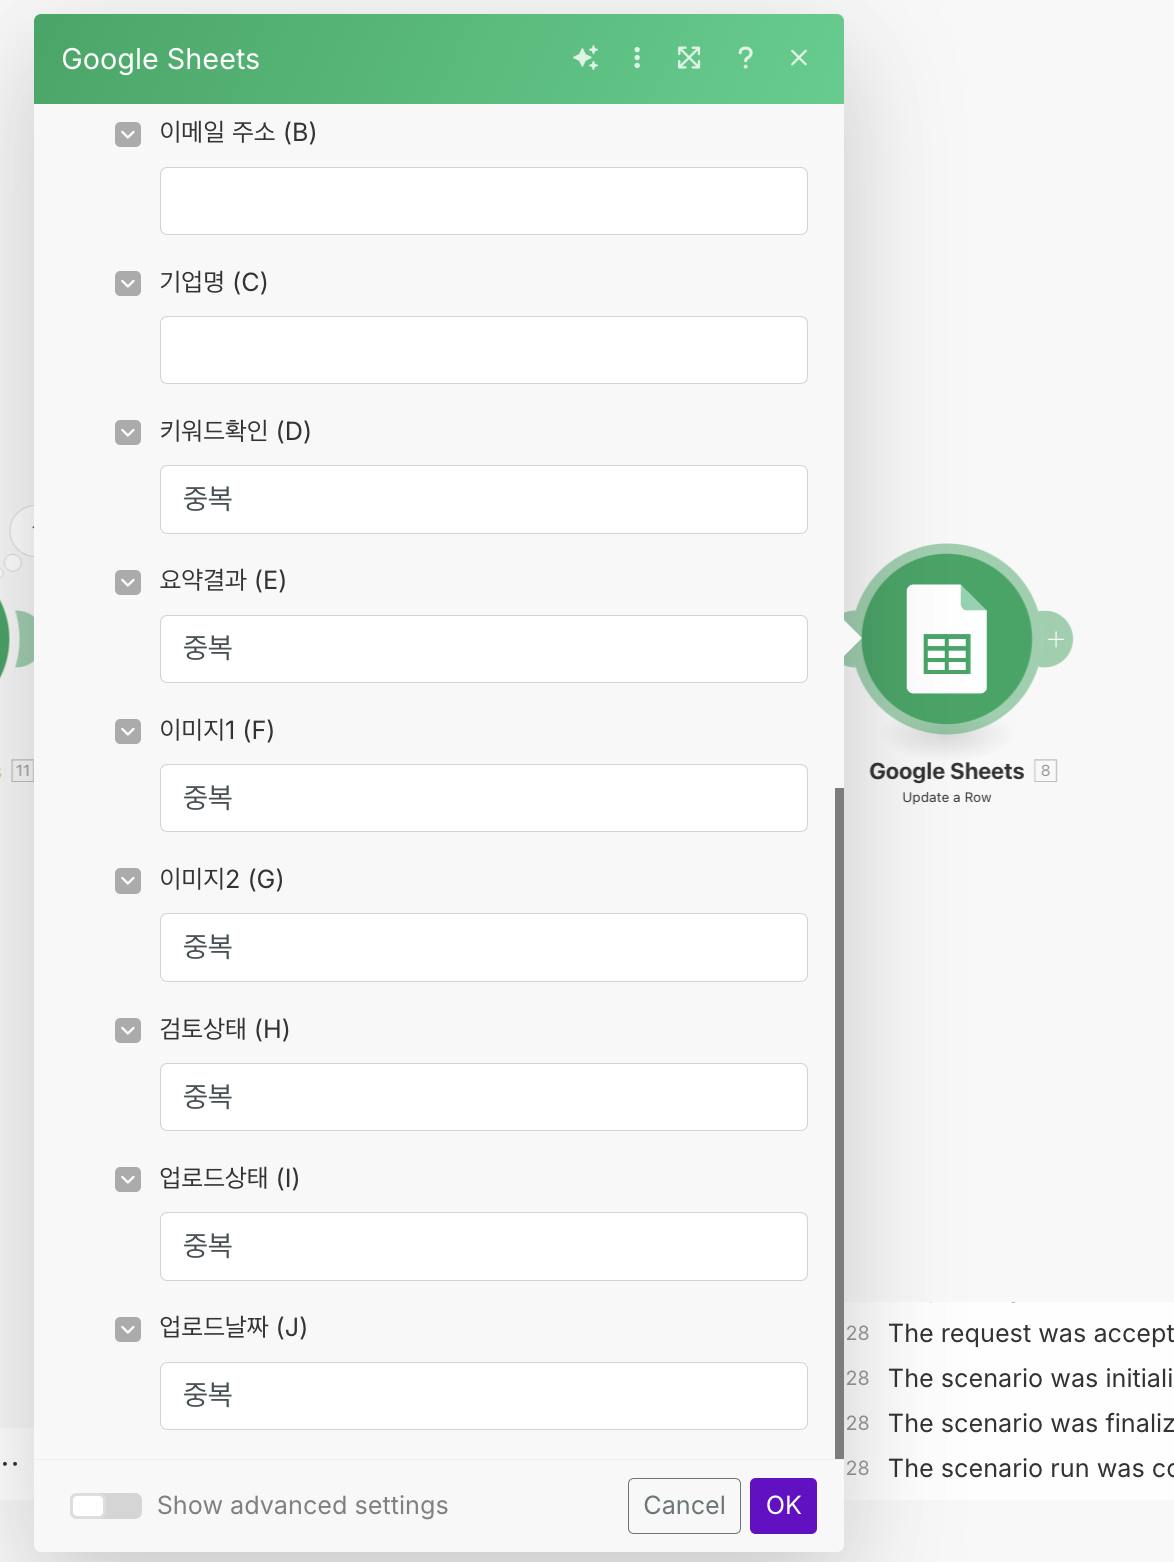Click the module number 8 badge

pyautogui.click(x=1045, y=771)
